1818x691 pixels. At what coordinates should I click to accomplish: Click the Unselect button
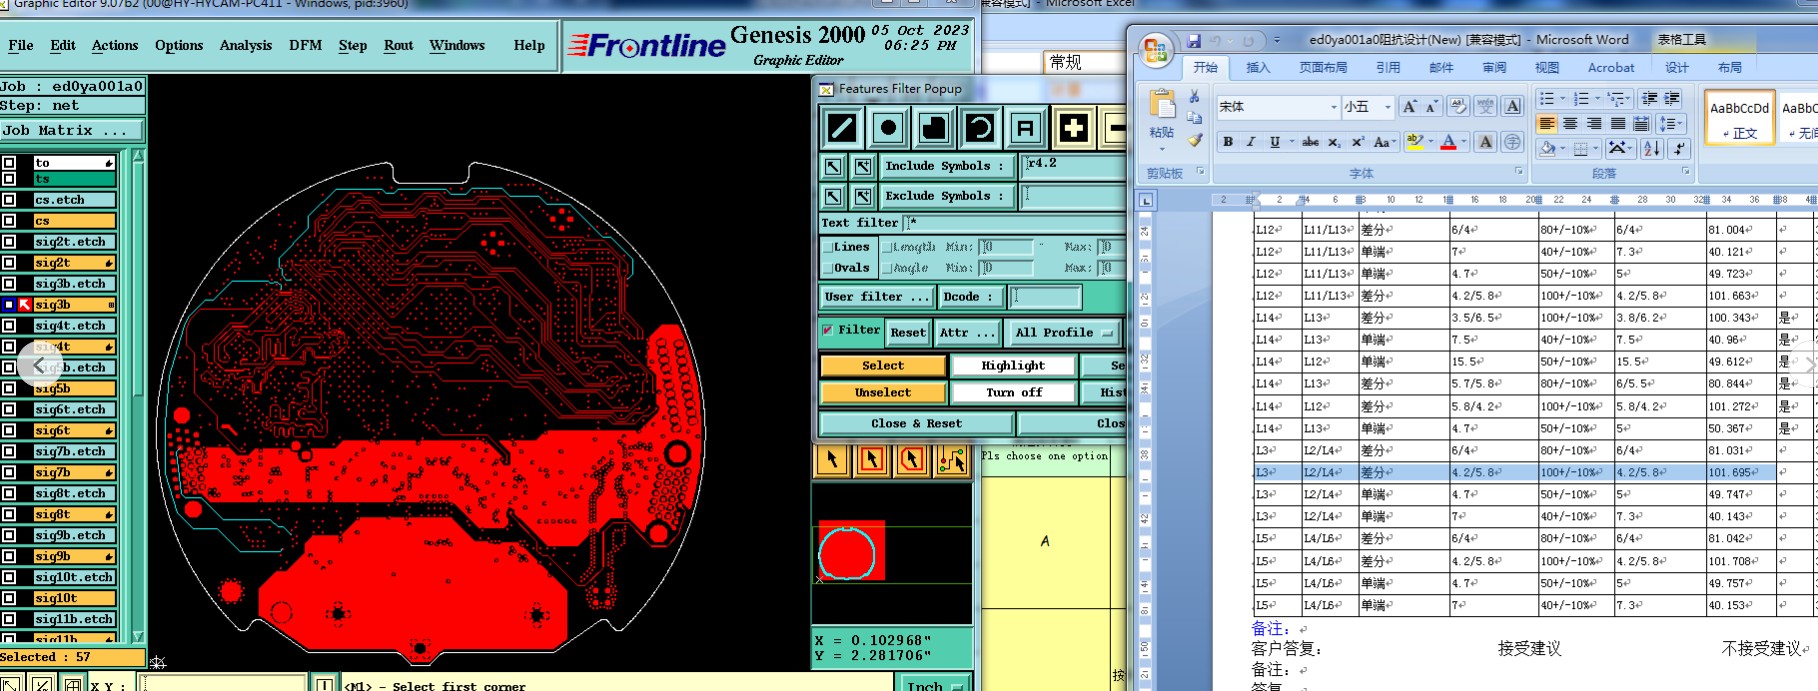[883, 393]
